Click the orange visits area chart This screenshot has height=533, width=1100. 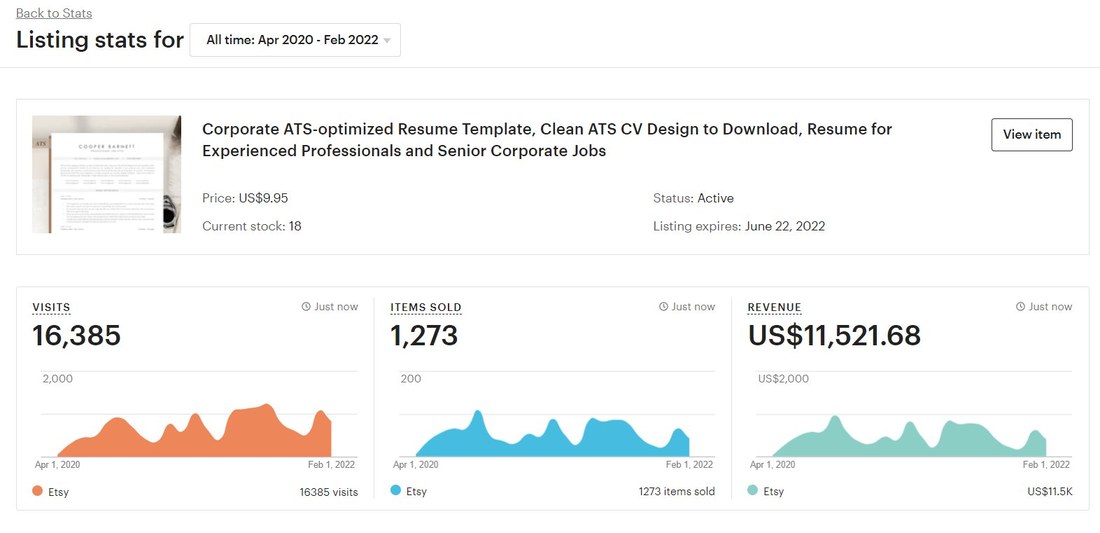(x=194, y=431)
